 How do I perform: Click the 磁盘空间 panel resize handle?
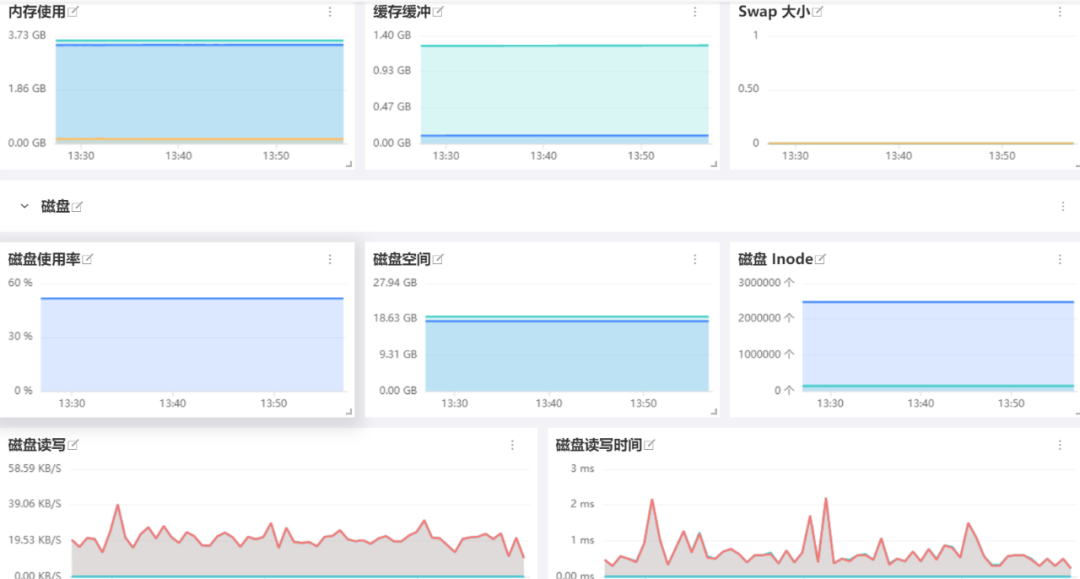click(x=714, y=412)
